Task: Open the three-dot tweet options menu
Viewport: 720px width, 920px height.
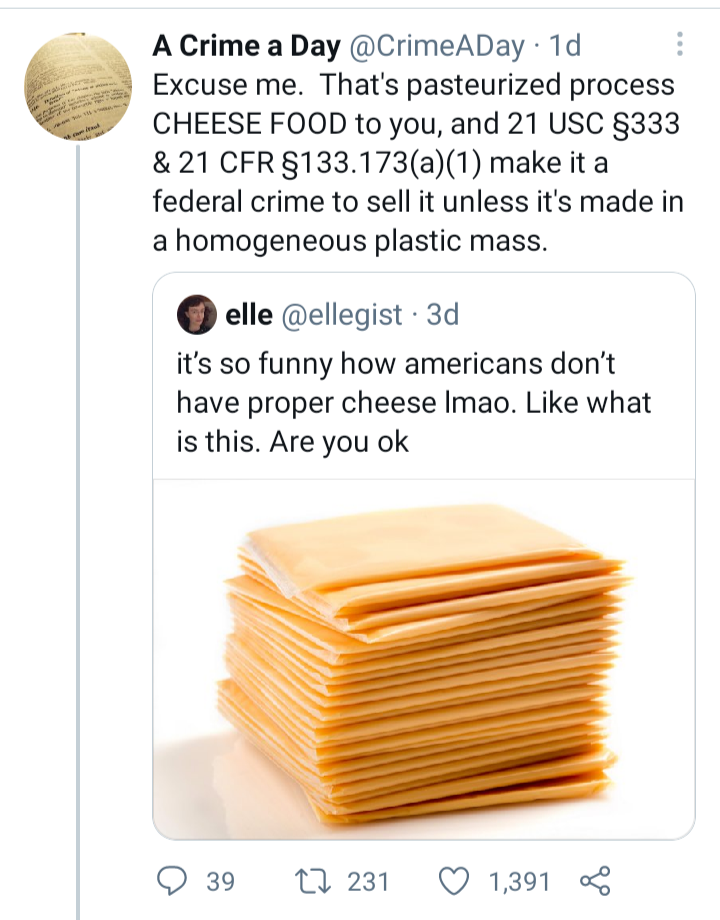Action: (x=680, y=45)
